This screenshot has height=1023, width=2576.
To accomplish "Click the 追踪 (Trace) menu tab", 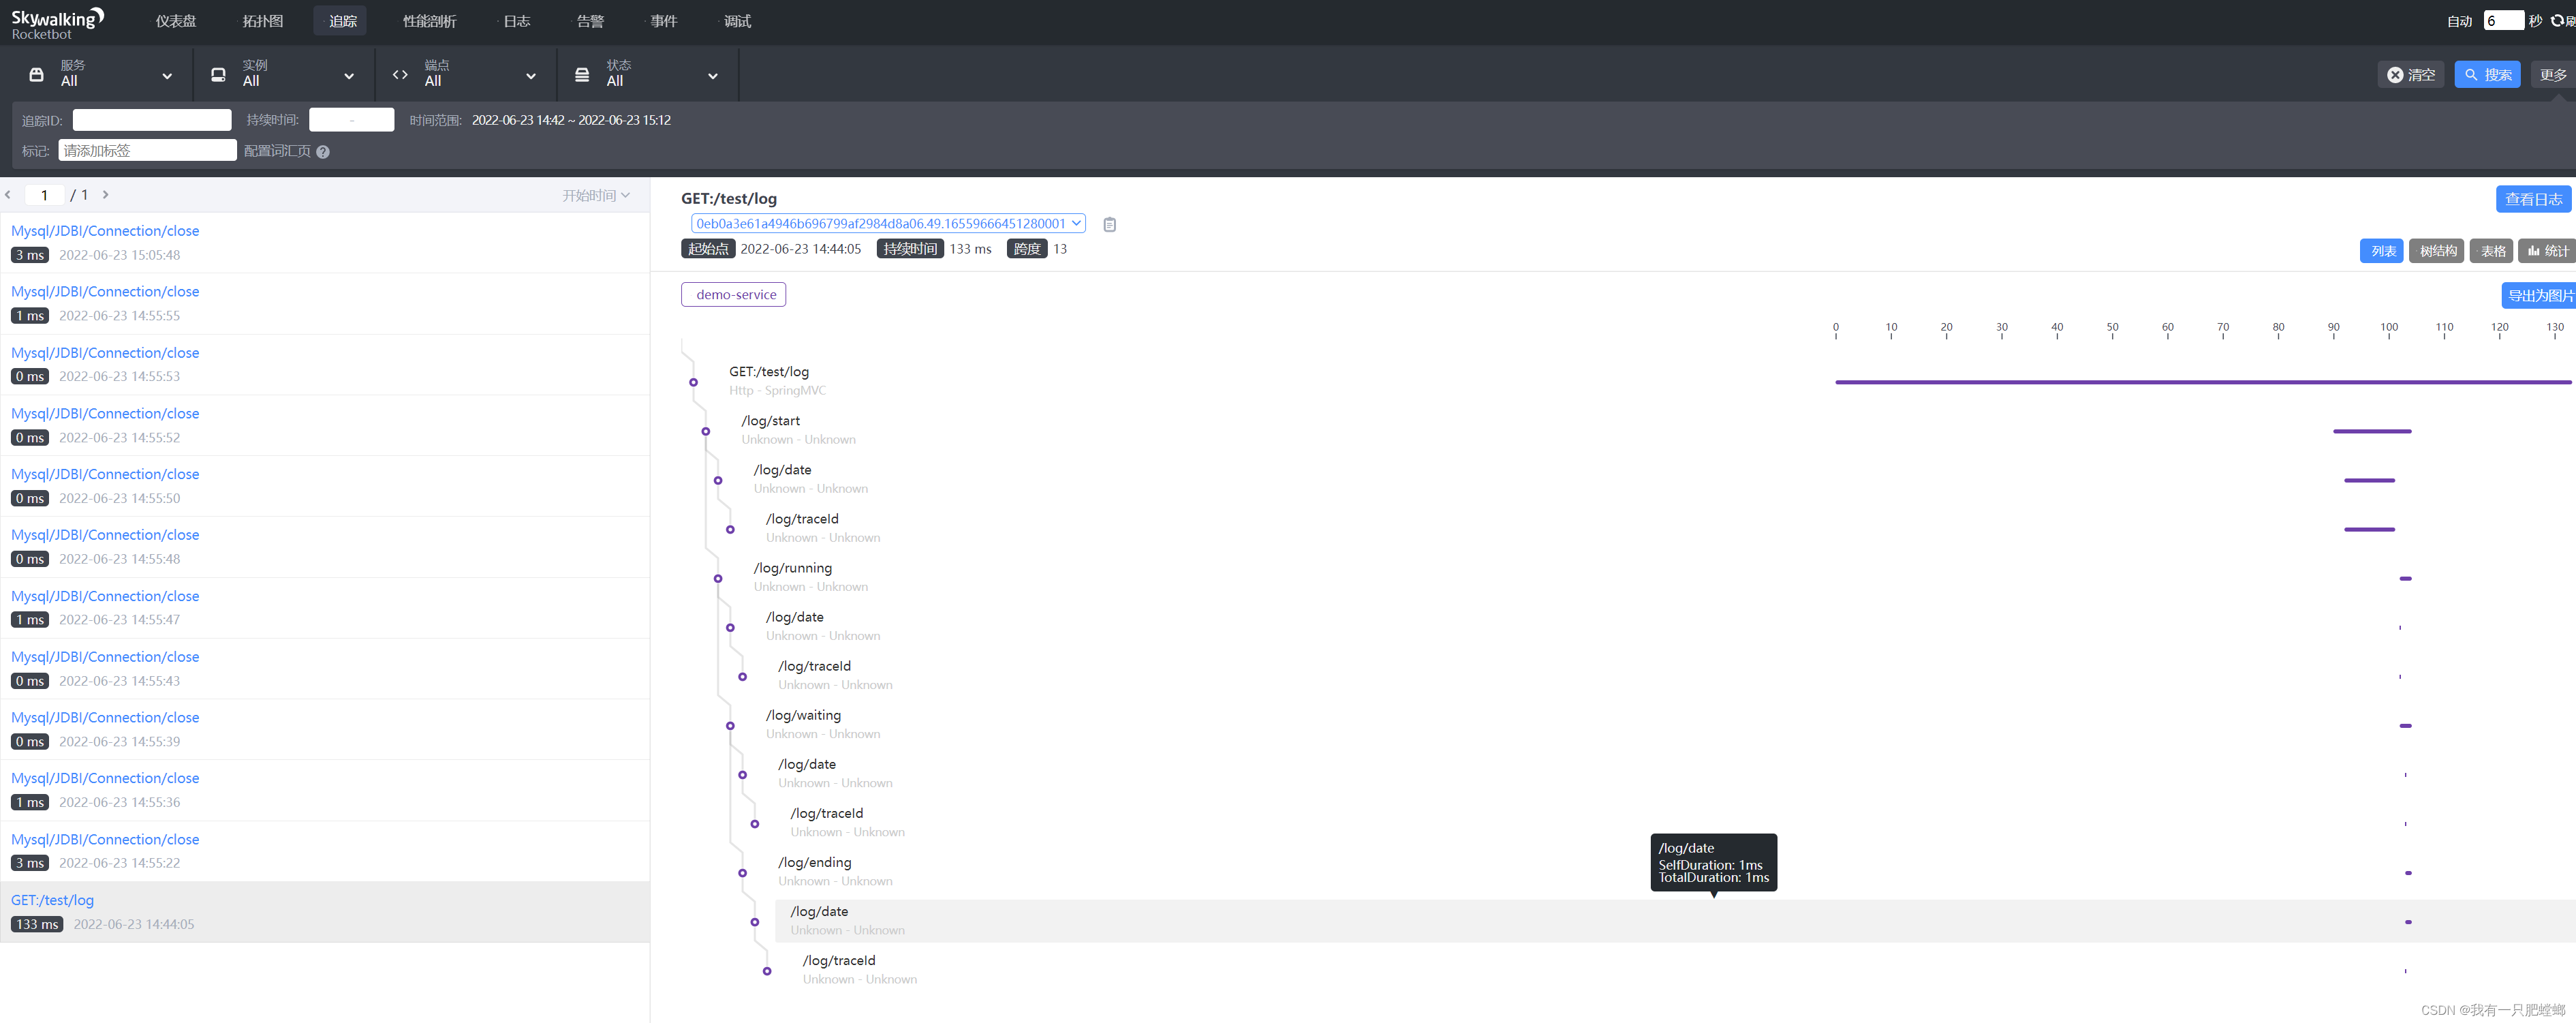I will [x=345, y=21].
